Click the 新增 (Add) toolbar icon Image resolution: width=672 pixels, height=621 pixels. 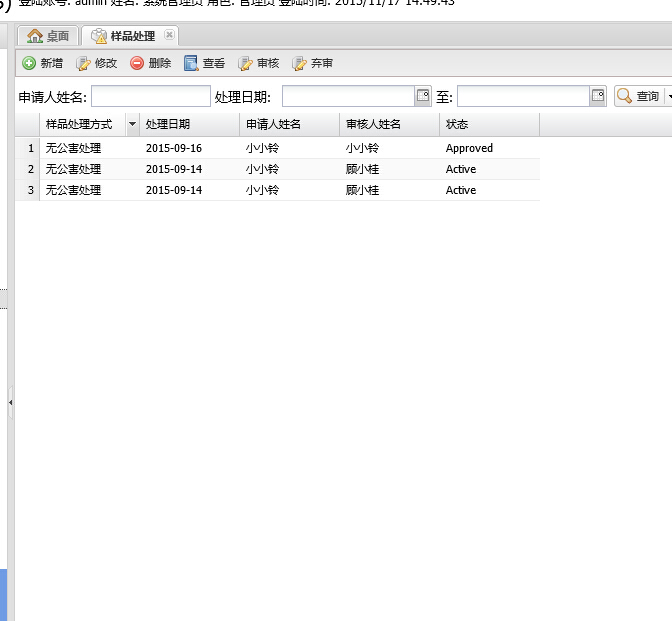pos(29,63)
